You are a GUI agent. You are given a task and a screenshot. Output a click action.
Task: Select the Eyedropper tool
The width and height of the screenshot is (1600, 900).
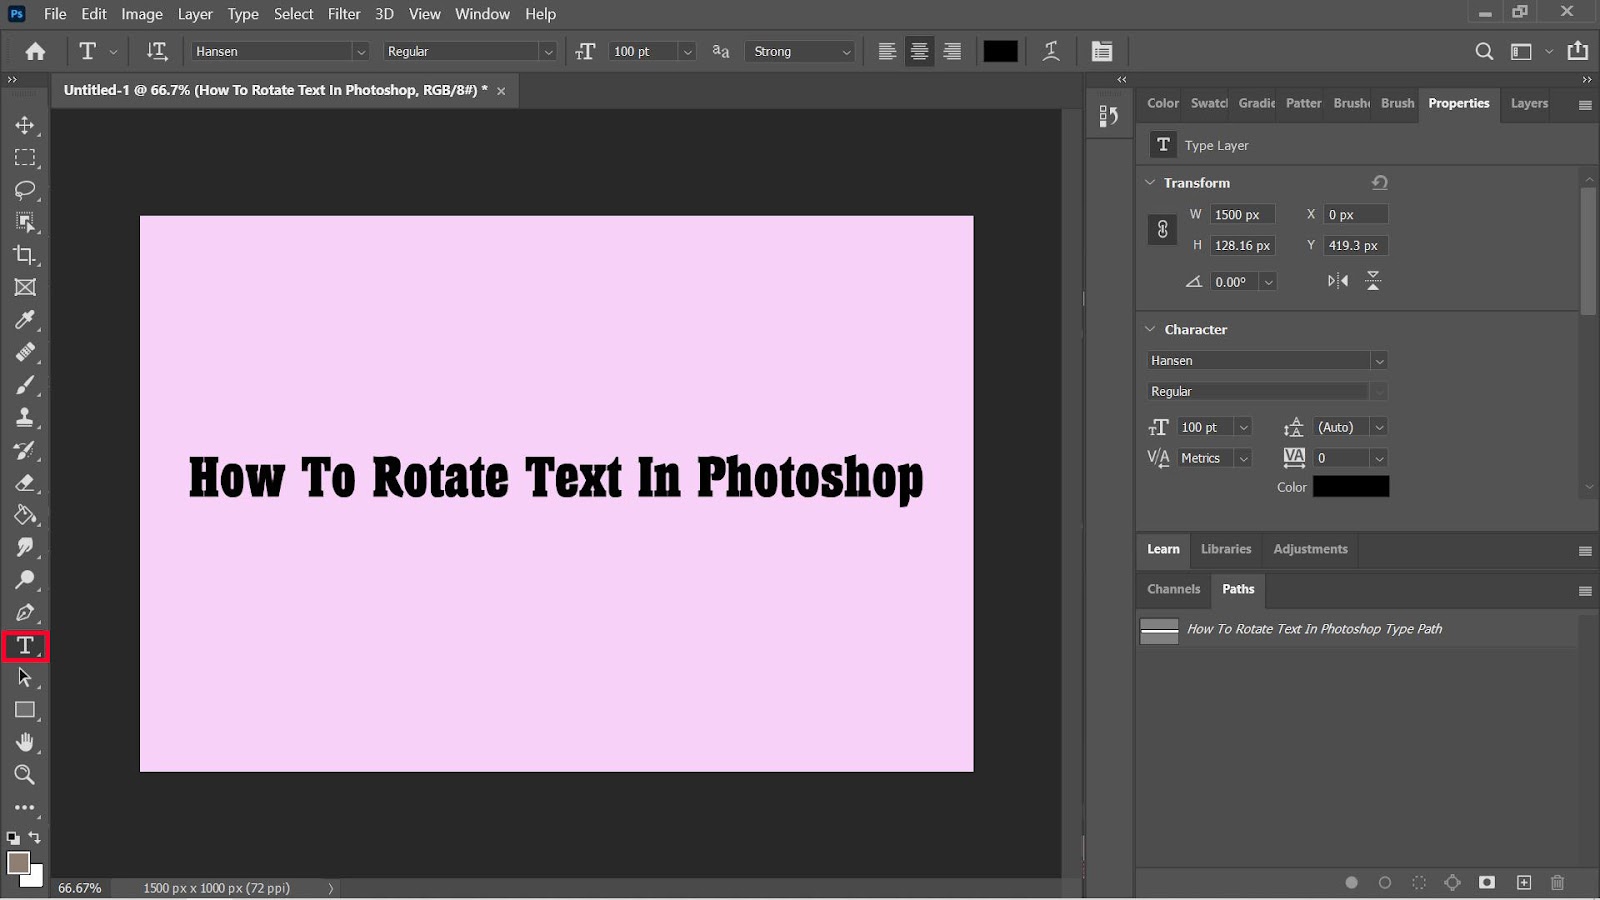[x=25, y=320]
